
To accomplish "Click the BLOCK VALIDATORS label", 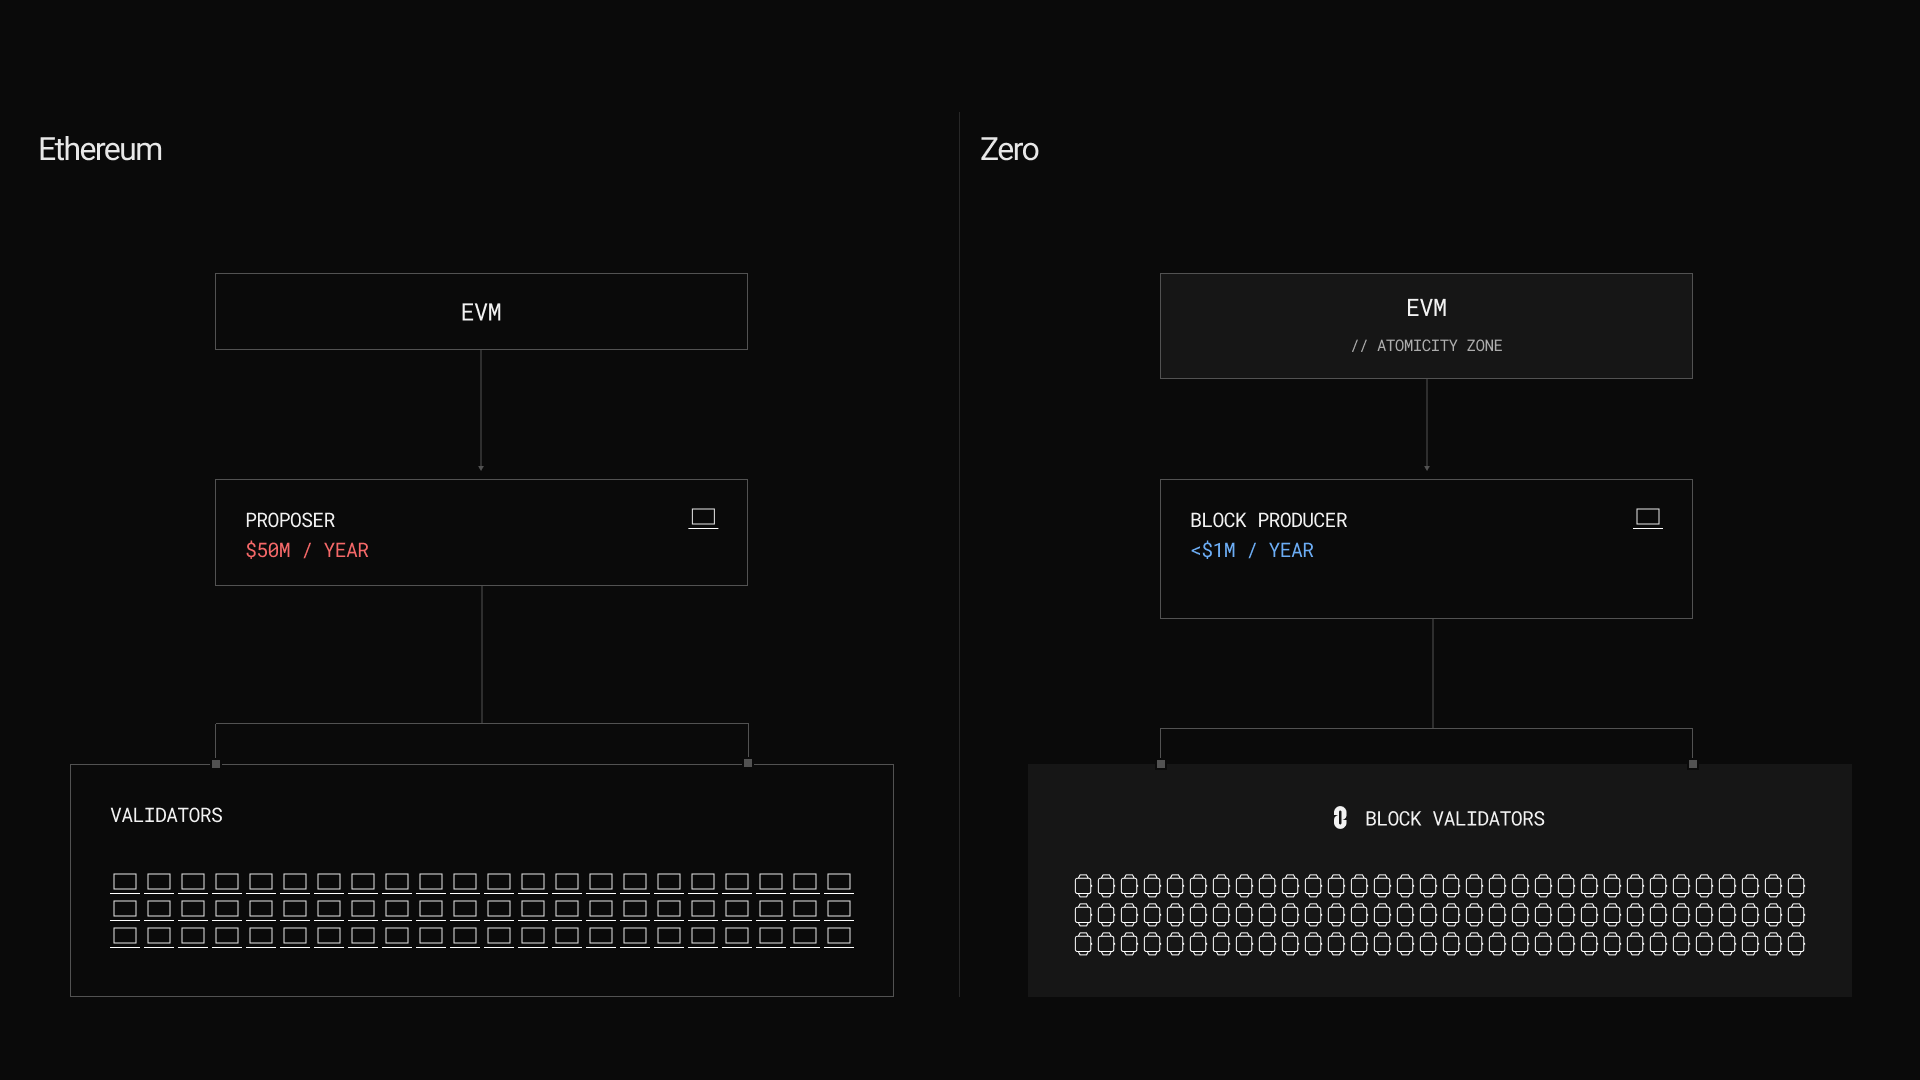I will point(1454,819).
